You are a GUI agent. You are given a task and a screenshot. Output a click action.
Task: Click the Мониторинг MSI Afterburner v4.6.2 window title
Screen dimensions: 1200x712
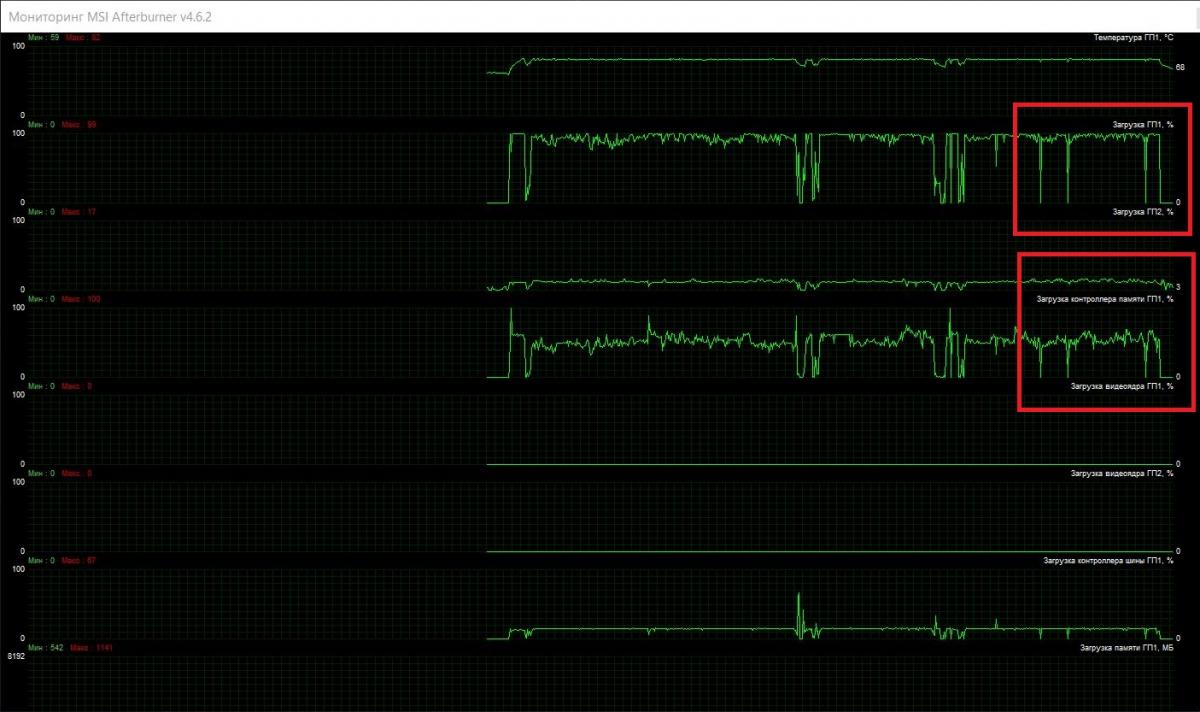(110, 17)
